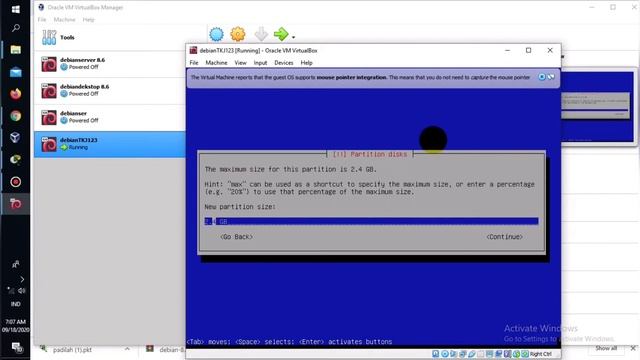This screenshot has width=640, height=360.
Task: Open the Help menu in the VM window
Action: [x=307, y=63]
